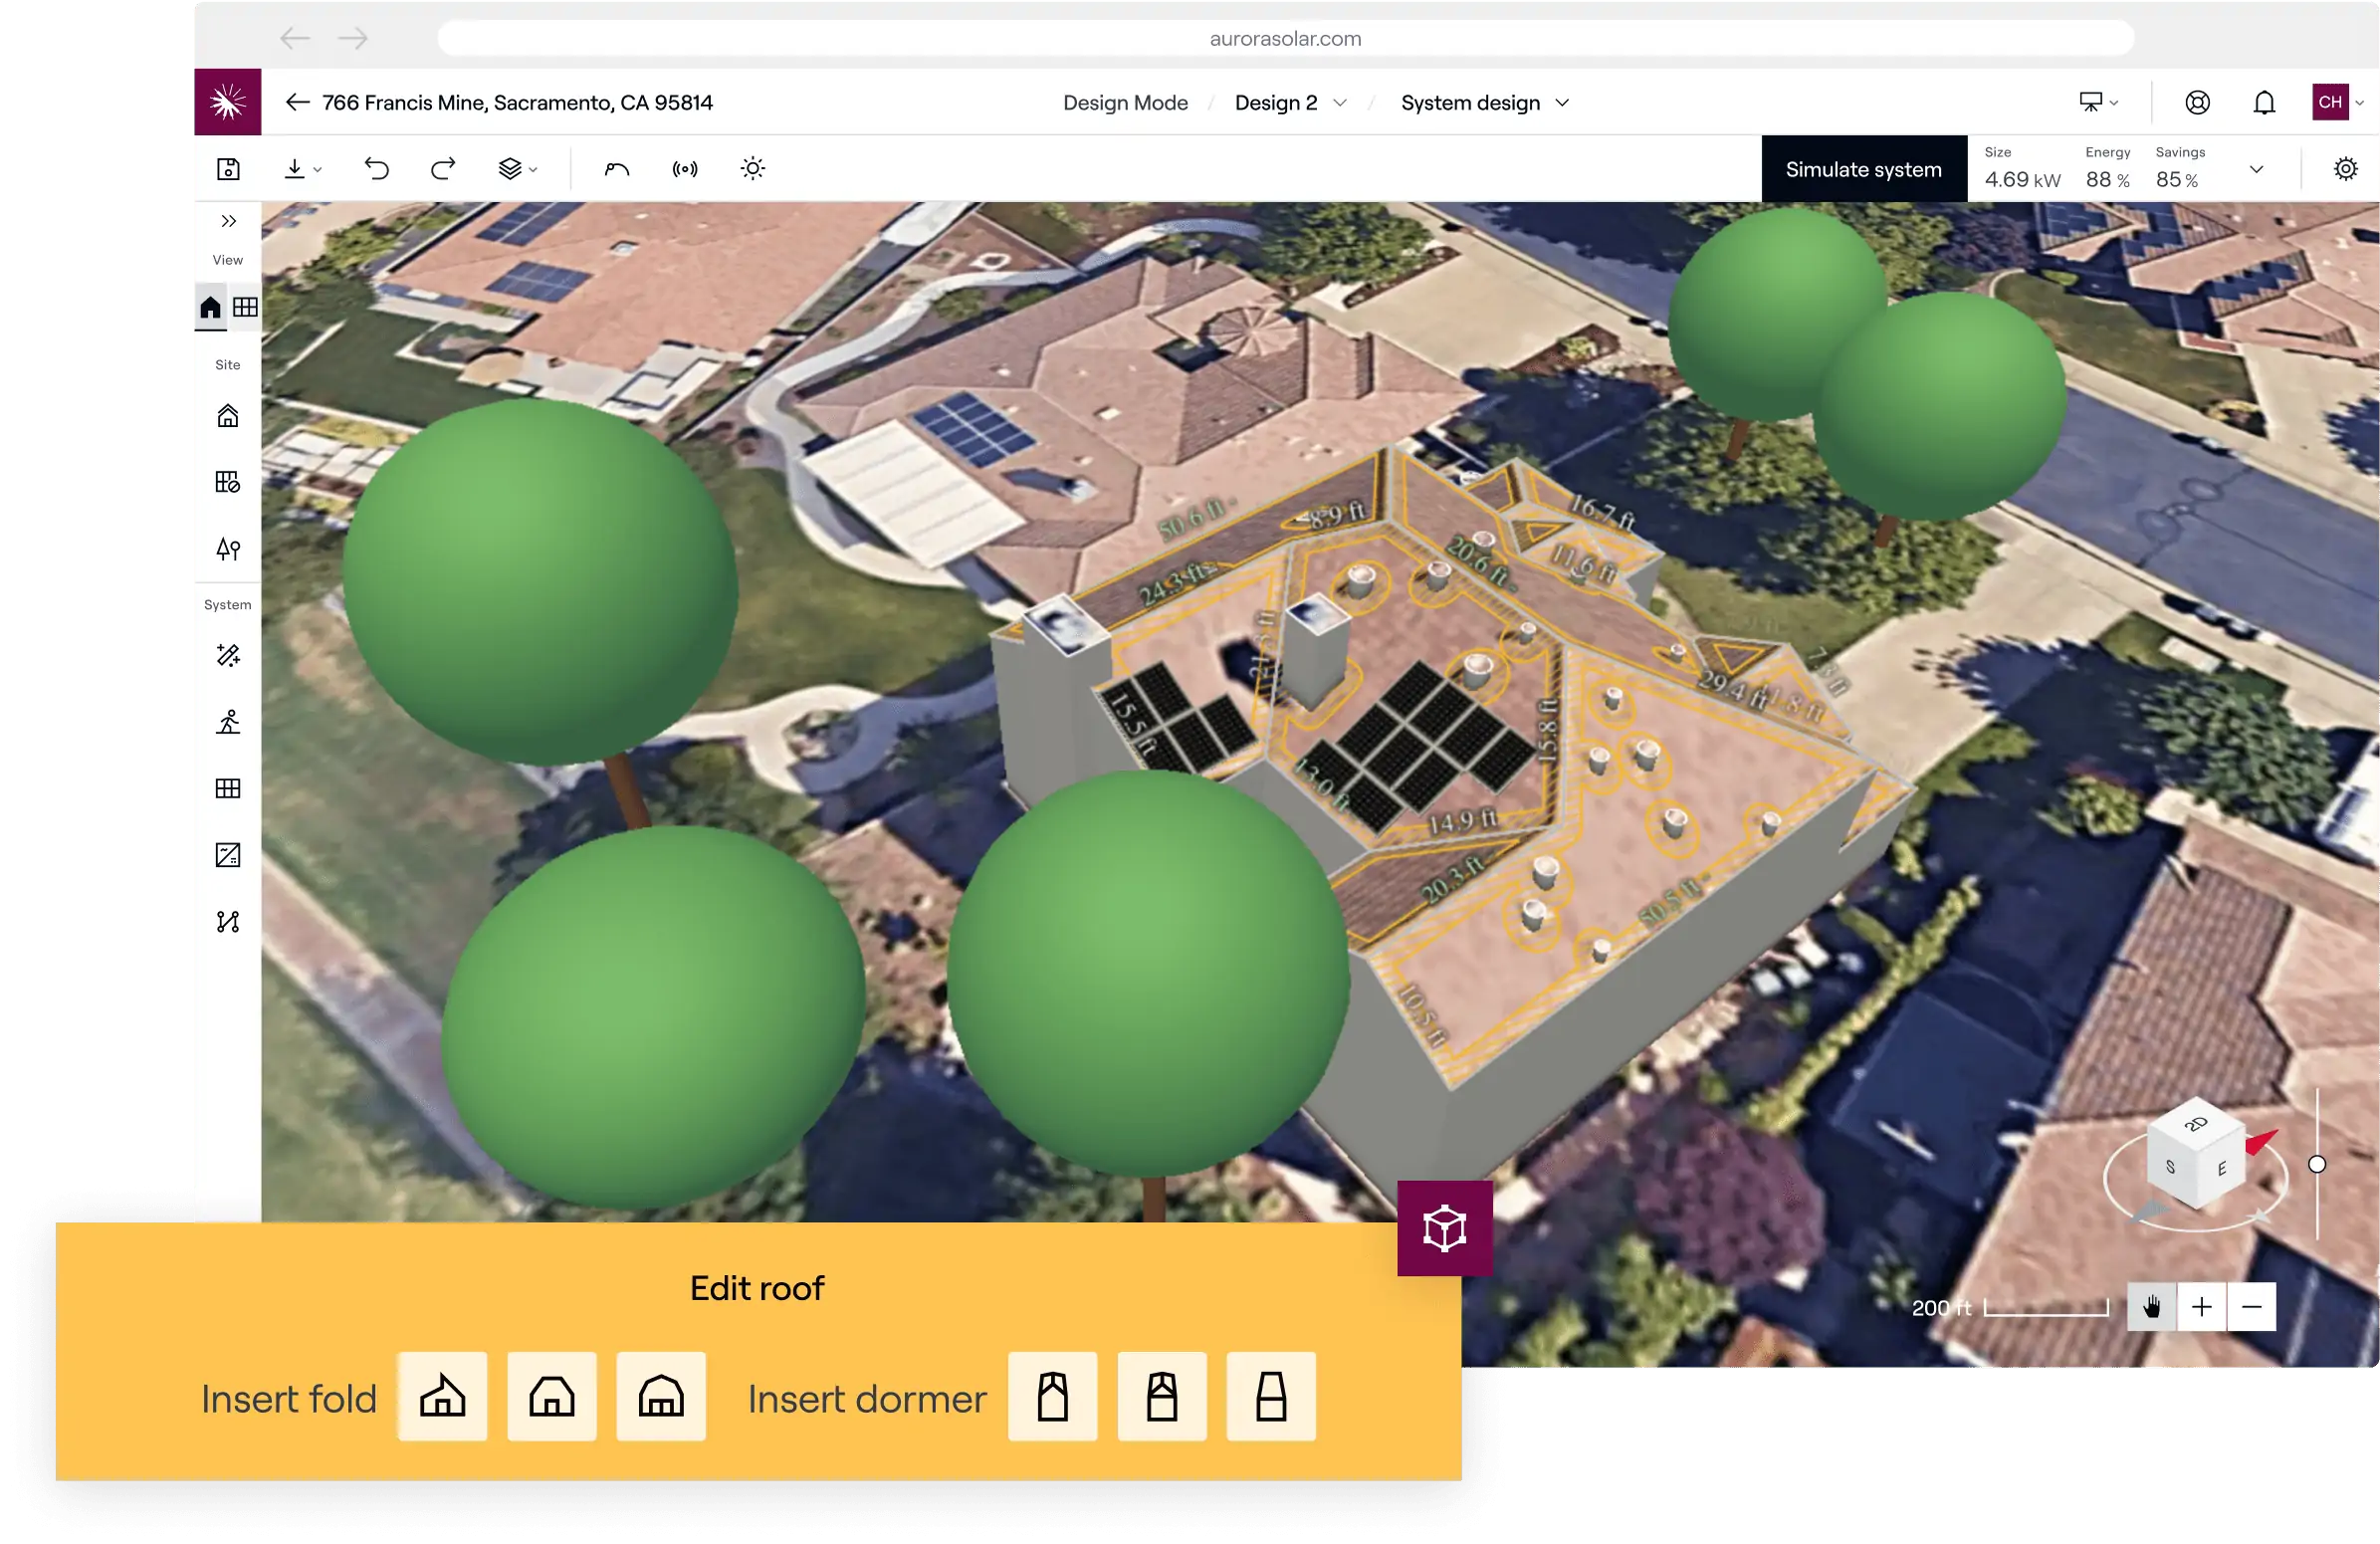Expand the Design 2 dropdown

click(x=1342, y=102)
